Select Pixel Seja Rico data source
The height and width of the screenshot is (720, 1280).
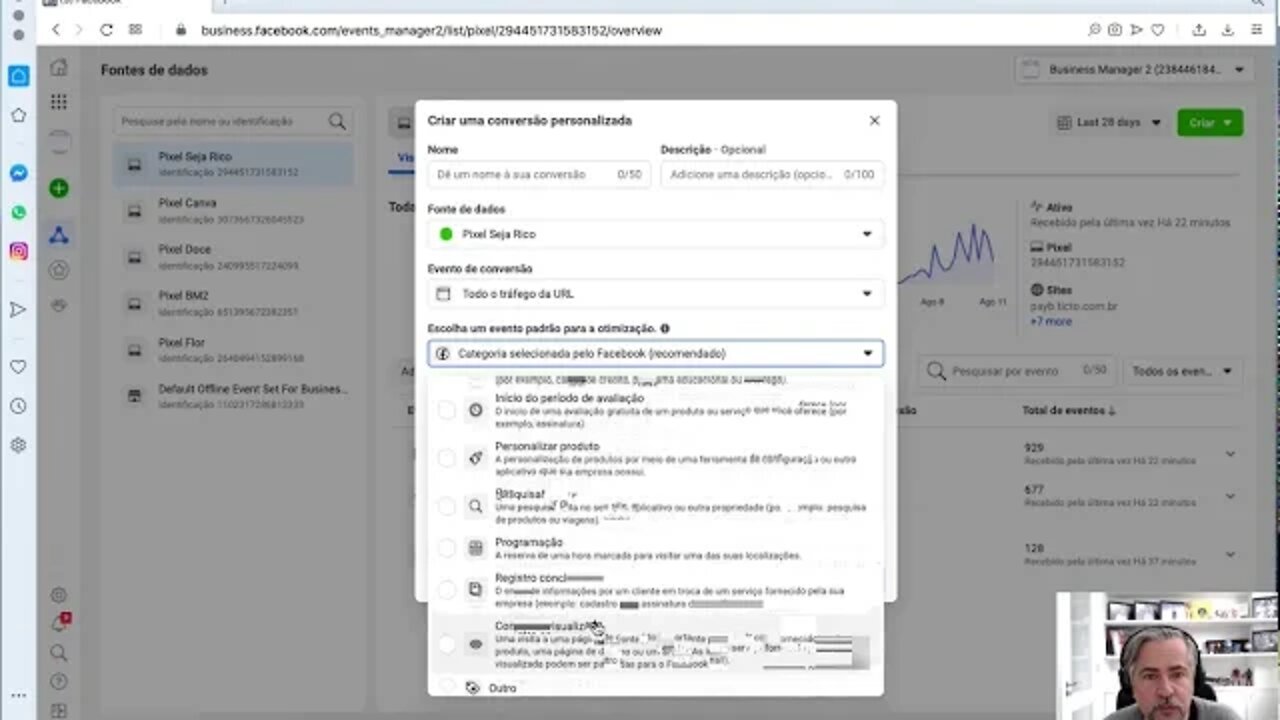click(232, 164)
